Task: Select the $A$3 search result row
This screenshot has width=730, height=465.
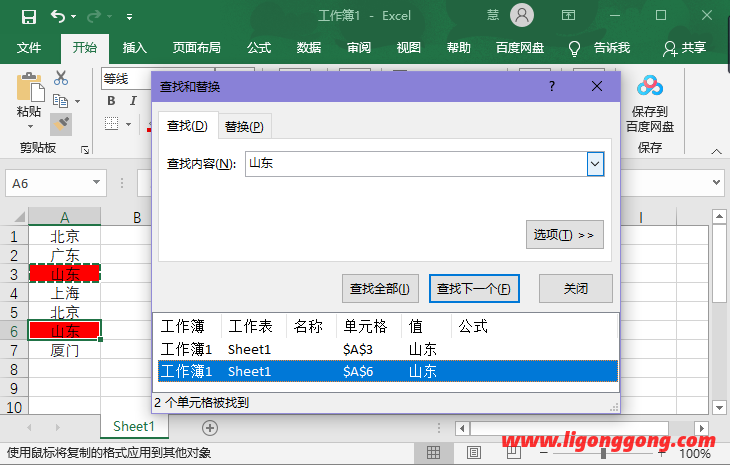Action: pyautogui.click(x=388, y=349)
